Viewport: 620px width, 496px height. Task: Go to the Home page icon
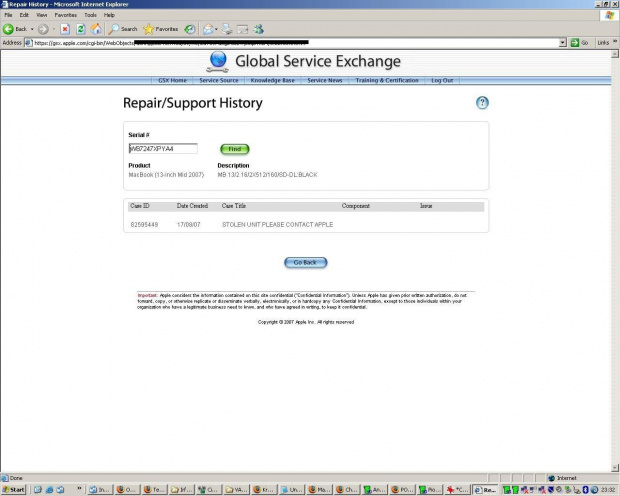tap(96, 29)
